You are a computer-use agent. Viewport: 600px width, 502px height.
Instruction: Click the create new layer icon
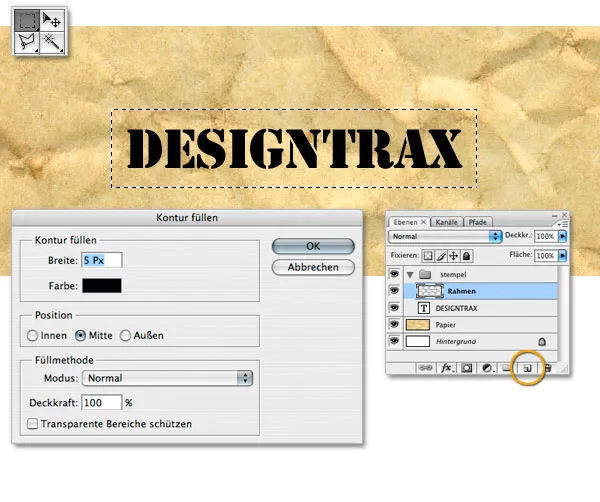pyautogui.click(x=528, y=369)
